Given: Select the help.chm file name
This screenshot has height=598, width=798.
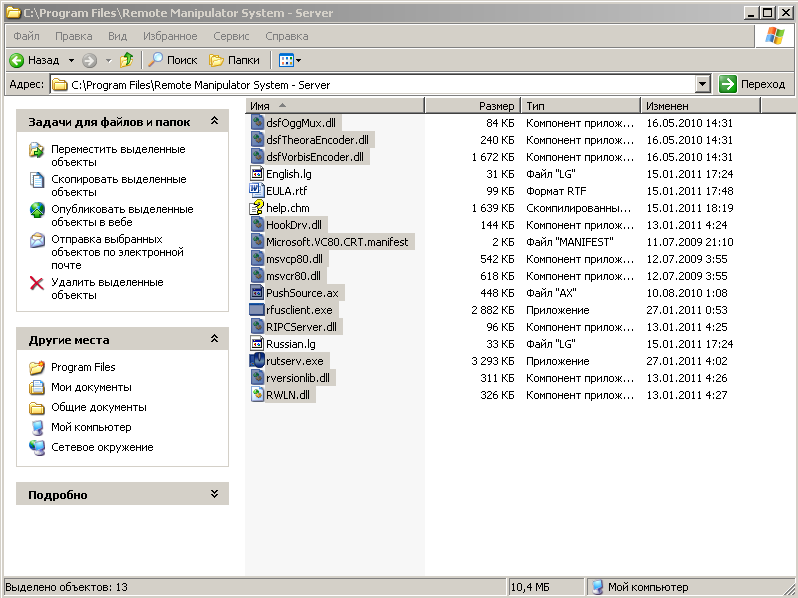Looking at the screenshot, I should pyautogui.click(x=288, y=208).
